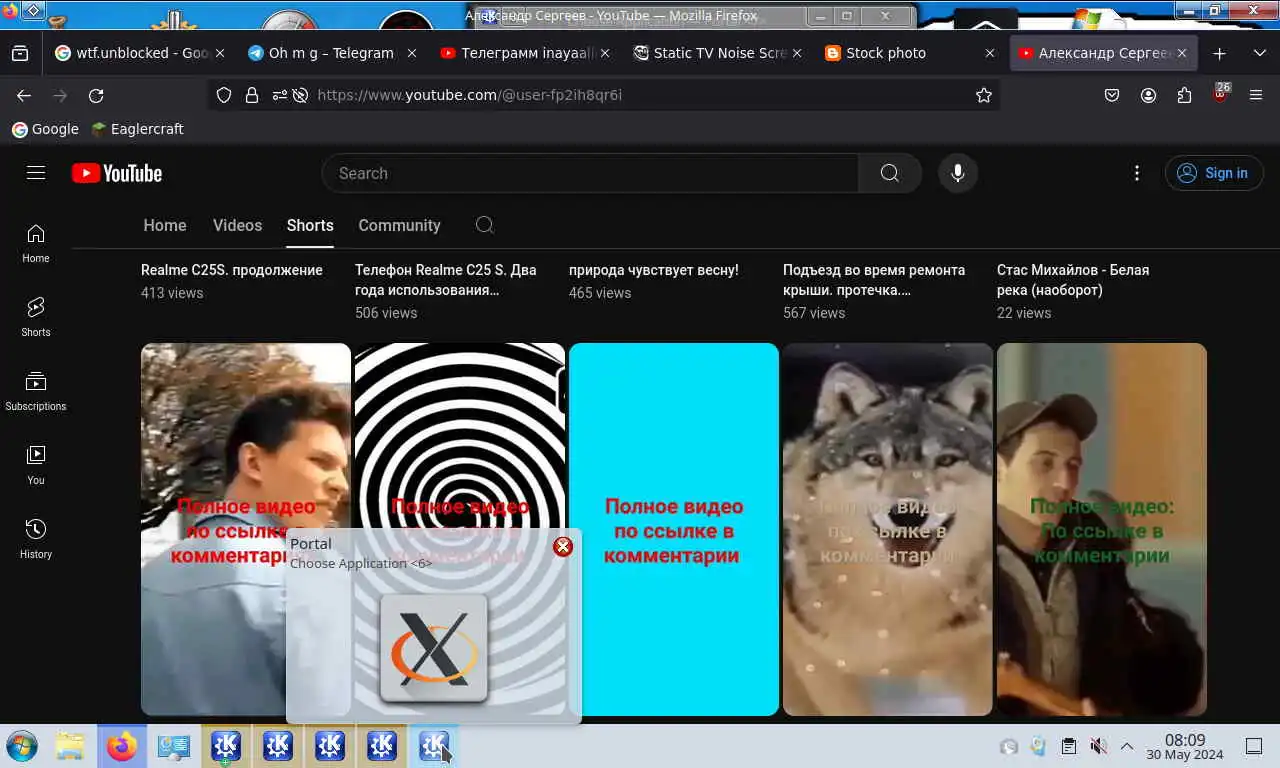The height and width of the screenshot is (768, 1280).
Task: Open short 'Подъезд во время ремонта крыши'
Action: coord(874,280)
